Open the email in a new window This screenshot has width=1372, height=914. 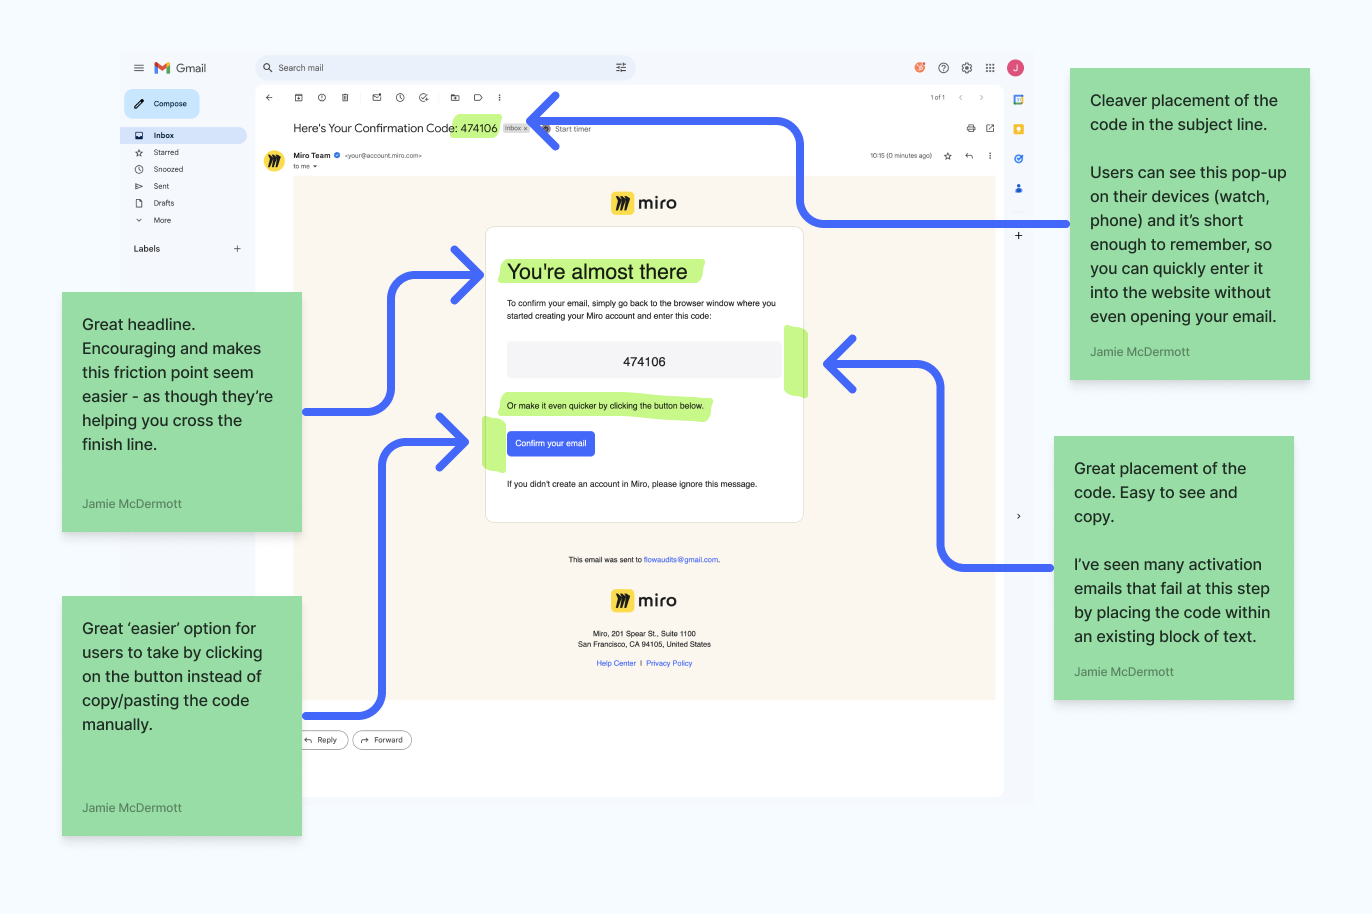pos(990,128)
